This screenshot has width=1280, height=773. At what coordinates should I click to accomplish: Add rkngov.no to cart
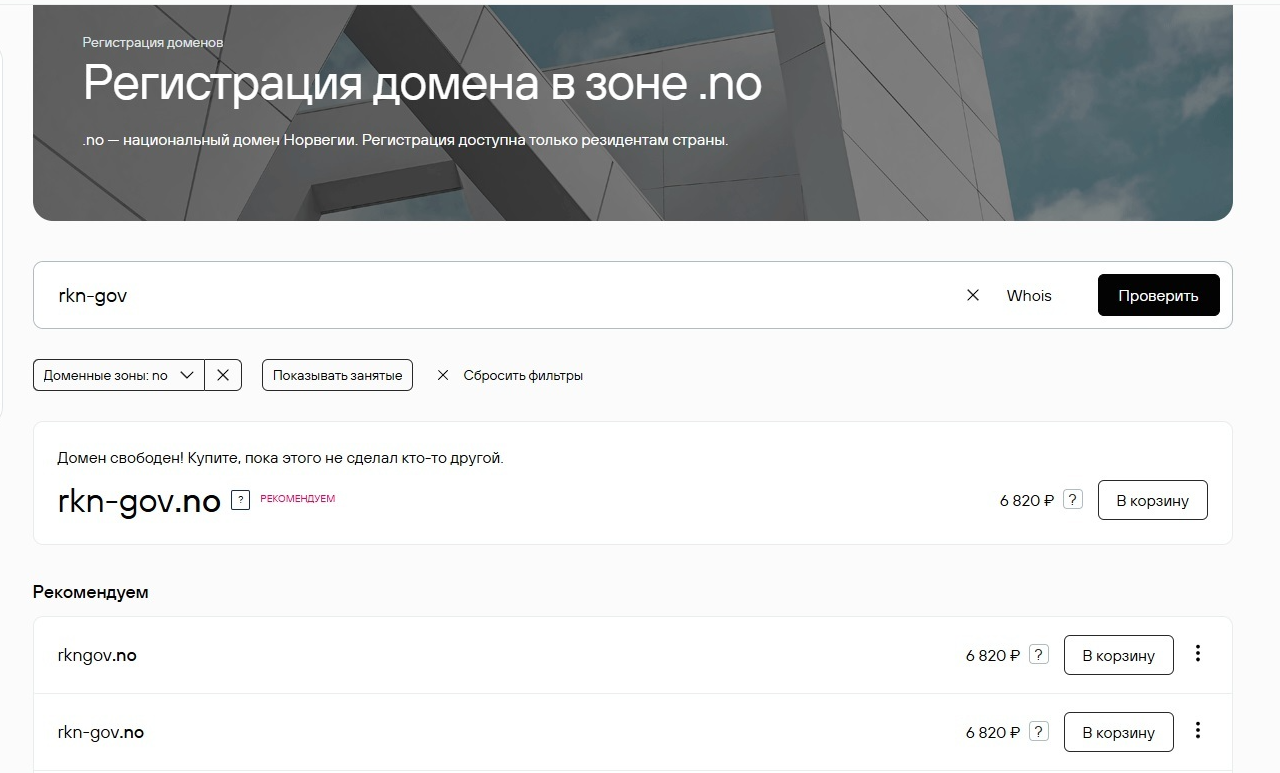[1118, 655]
